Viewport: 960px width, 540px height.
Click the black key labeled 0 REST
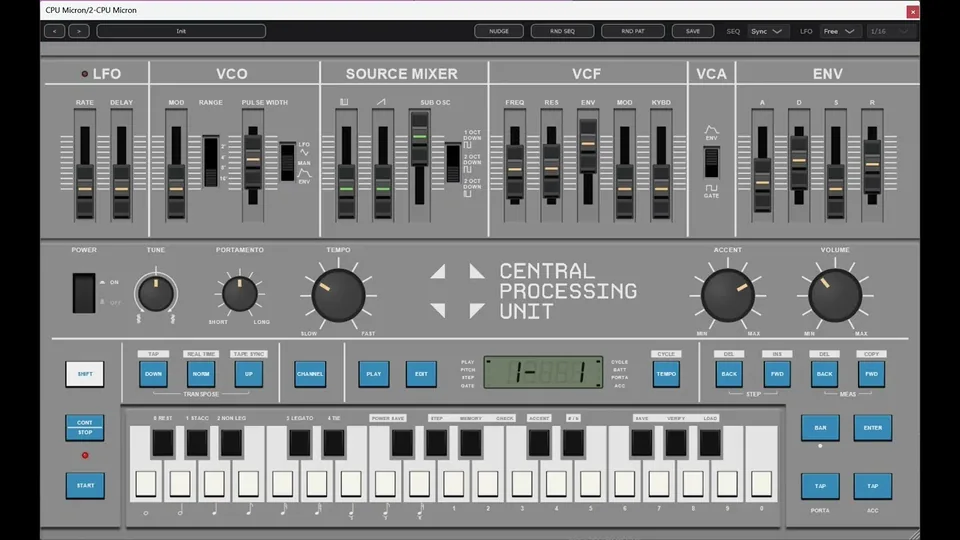163,443
